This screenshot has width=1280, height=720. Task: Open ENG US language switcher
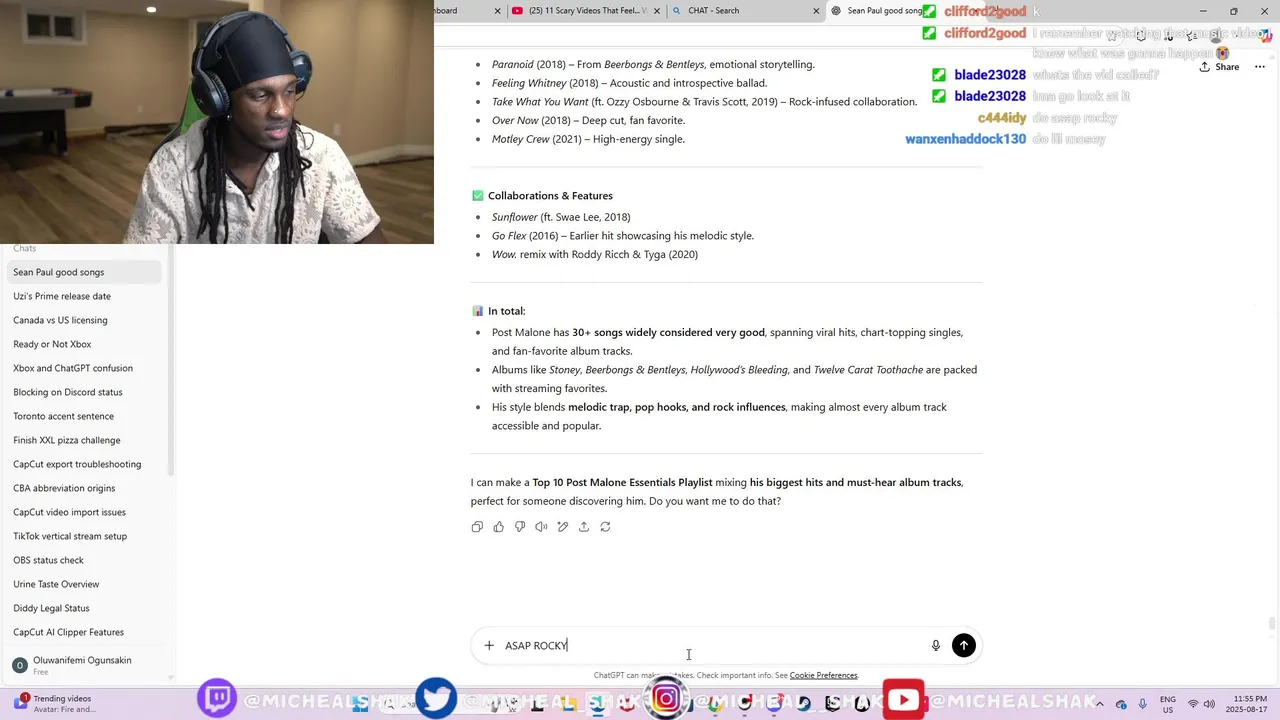coord(1167,704)
